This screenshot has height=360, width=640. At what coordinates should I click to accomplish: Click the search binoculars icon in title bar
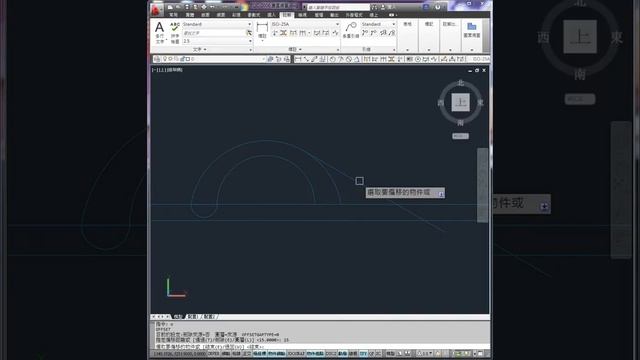coord(374,7)
